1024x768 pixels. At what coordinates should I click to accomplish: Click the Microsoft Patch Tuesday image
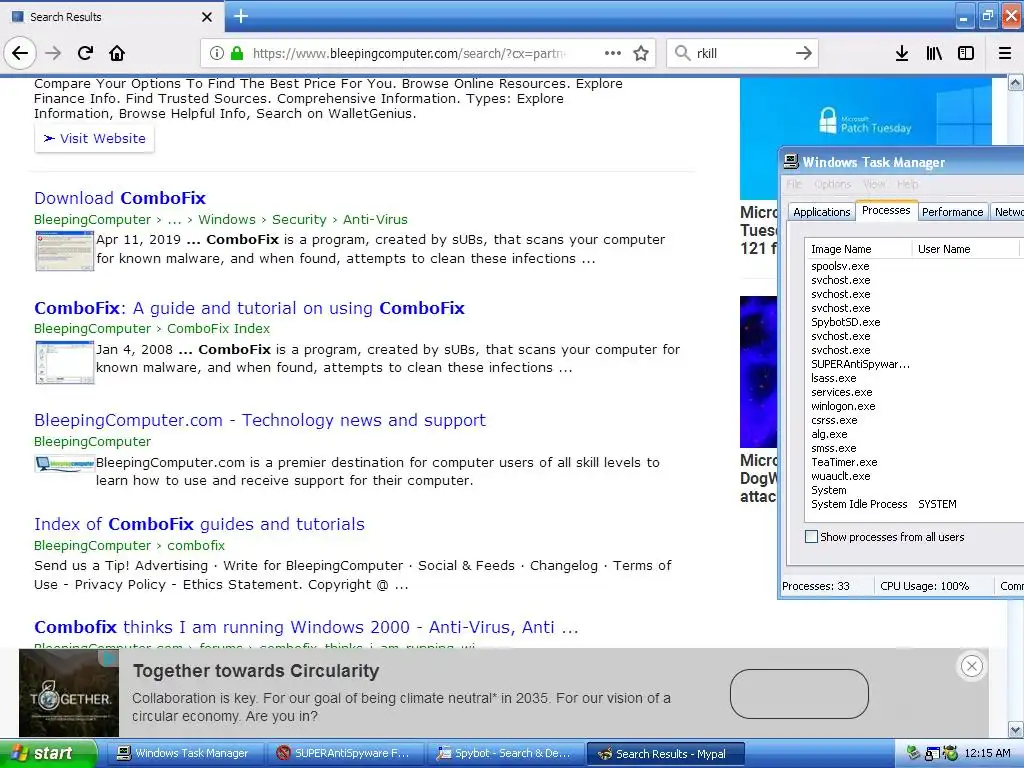click(x=865, y=112)
